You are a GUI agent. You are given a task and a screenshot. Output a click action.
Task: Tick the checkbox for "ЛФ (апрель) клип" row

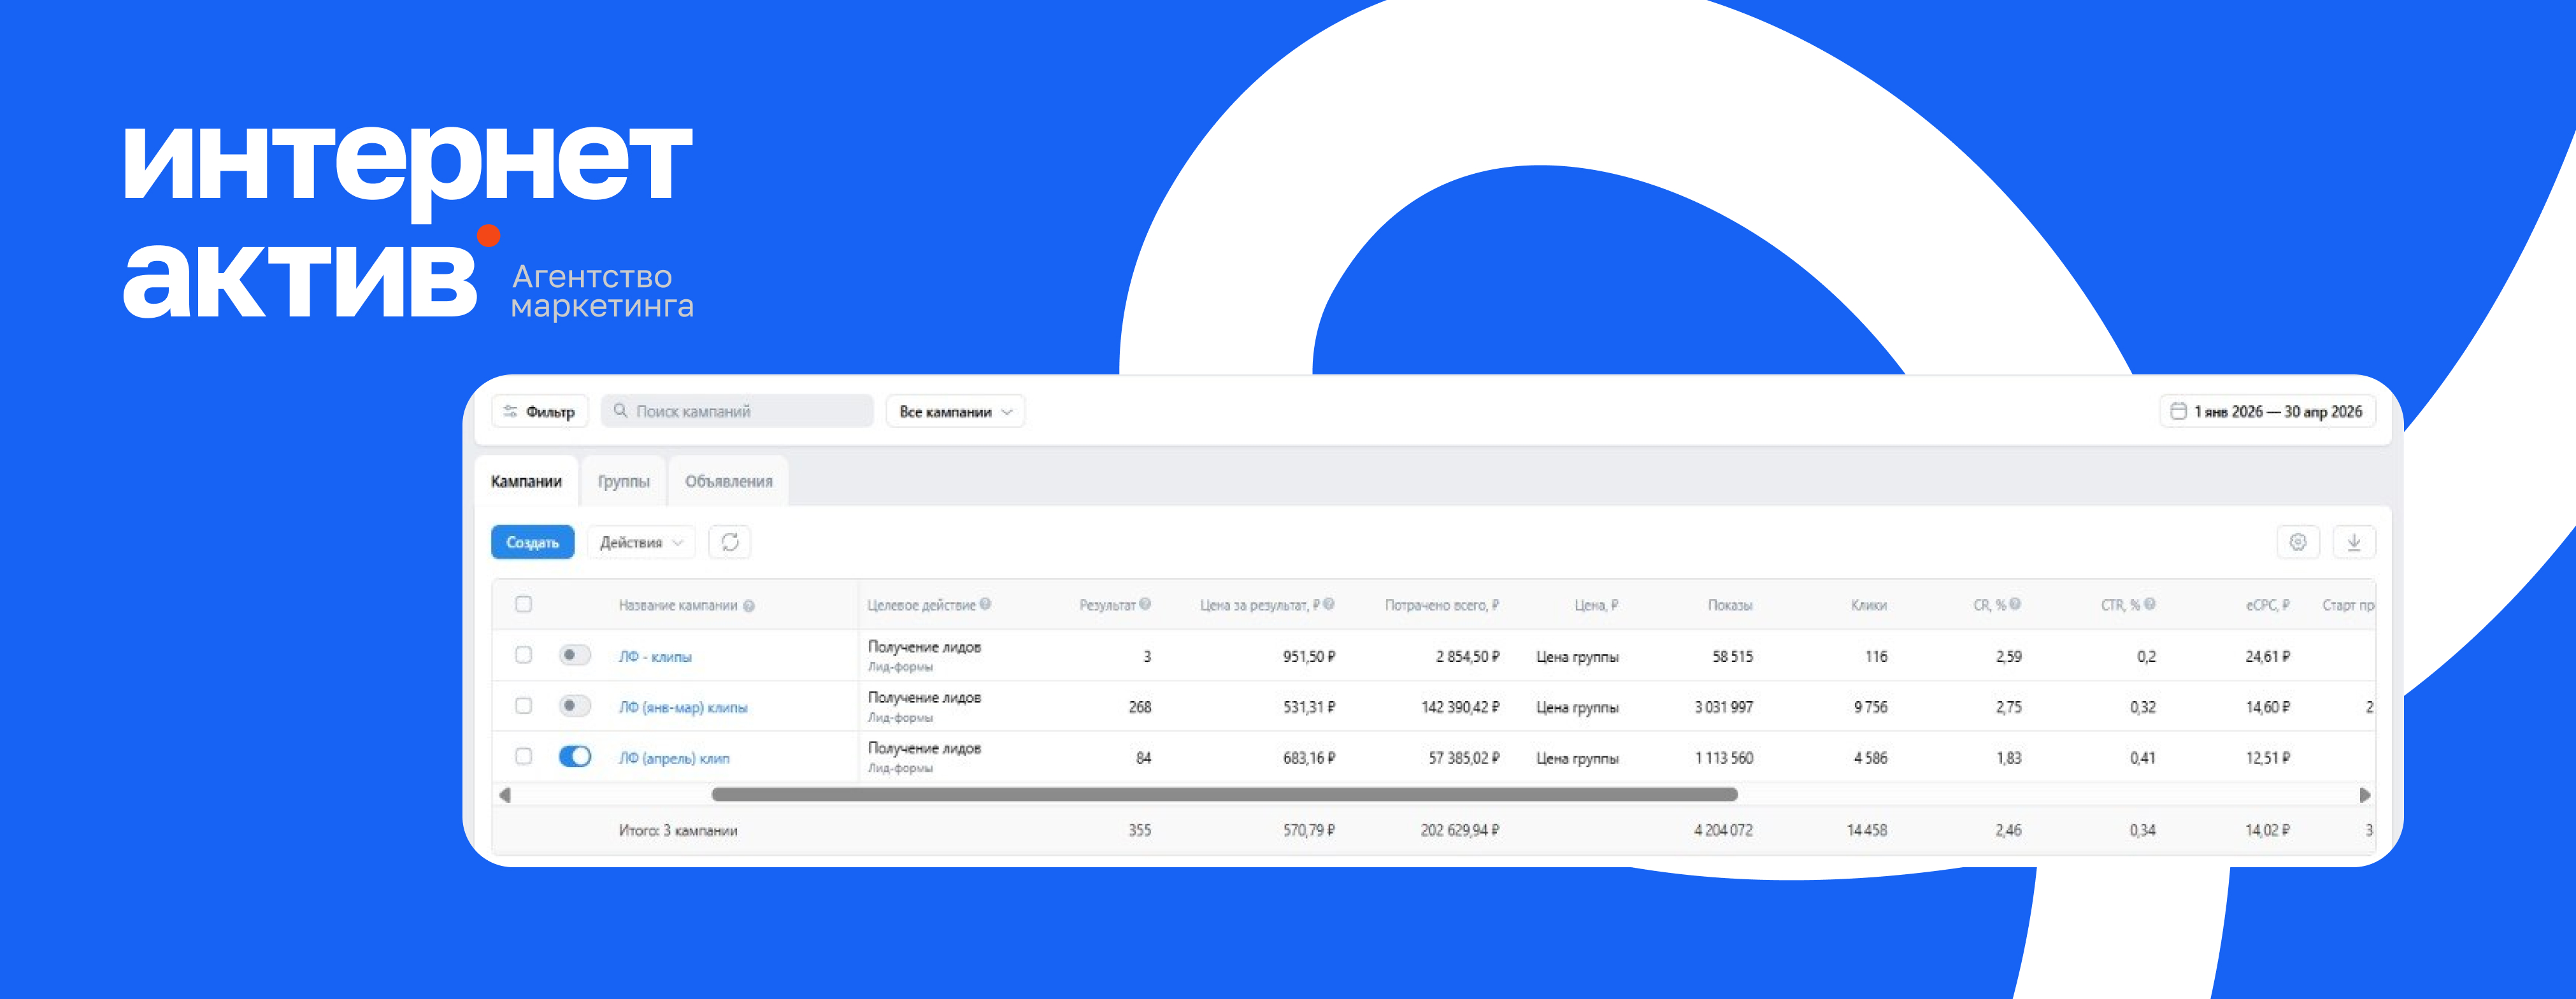point(523,757)
